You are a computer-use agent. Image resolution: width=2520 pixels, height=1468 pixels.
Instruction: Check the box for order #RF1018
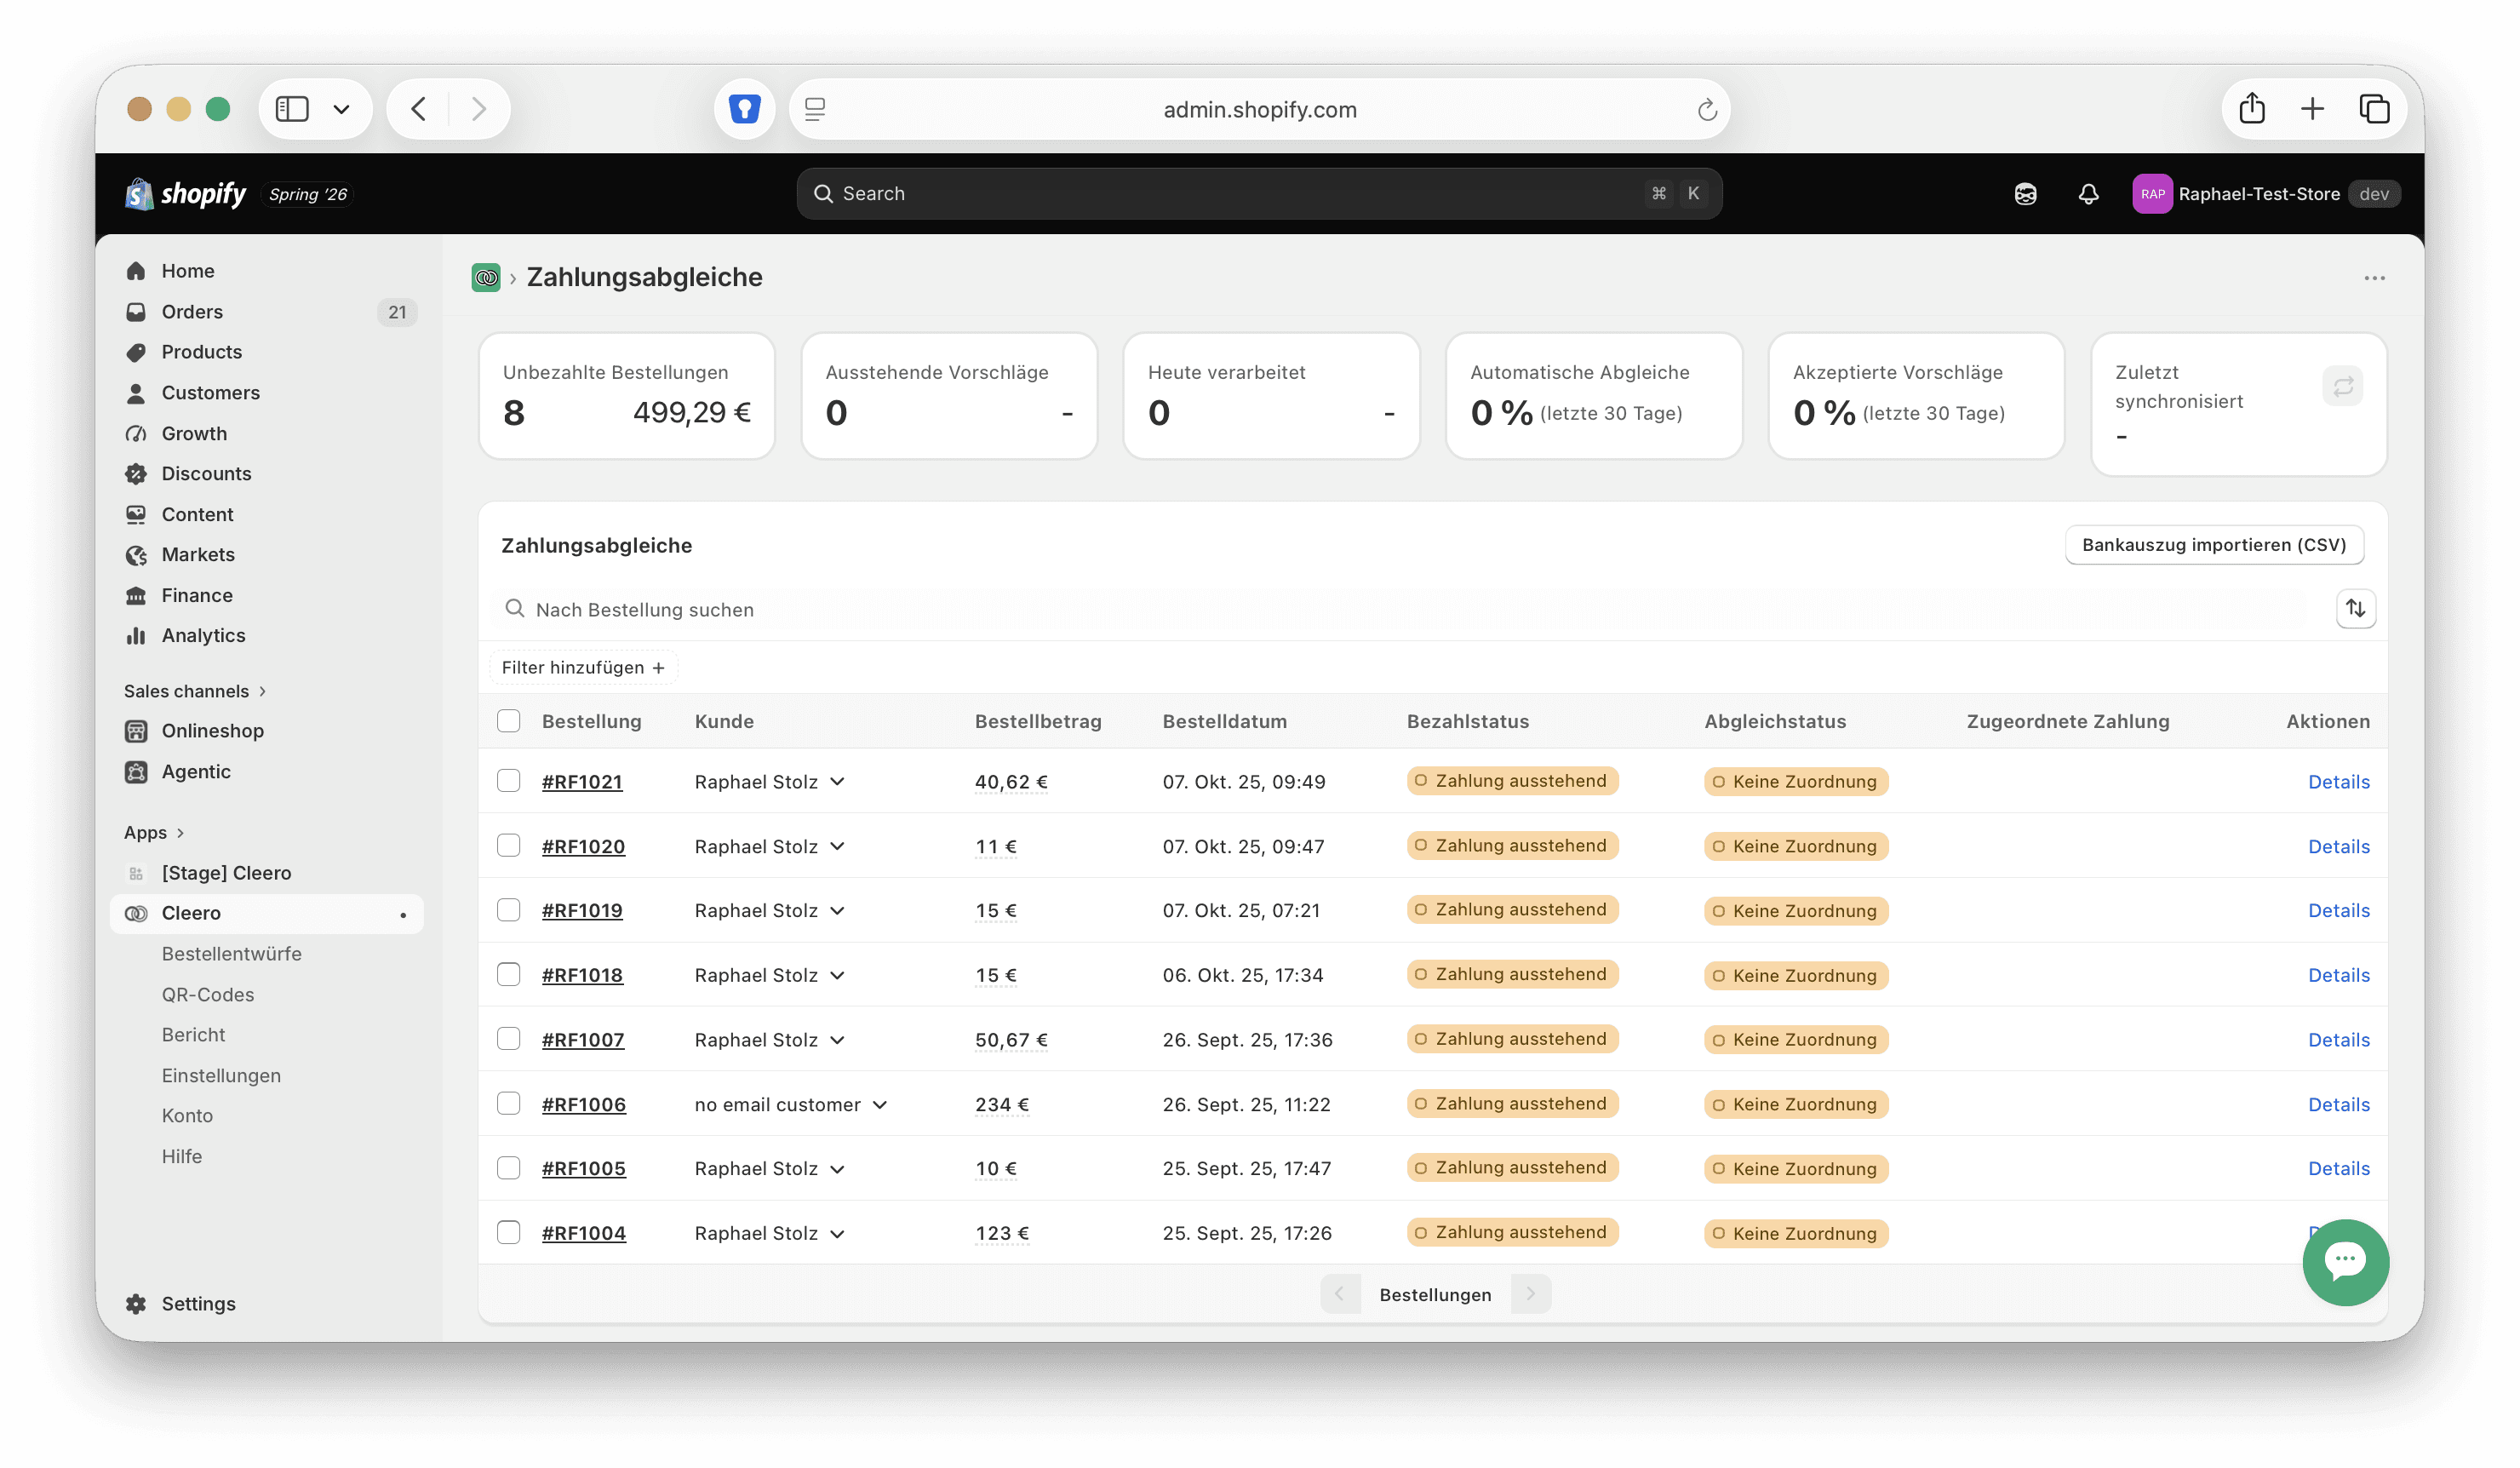click(508, 974)
